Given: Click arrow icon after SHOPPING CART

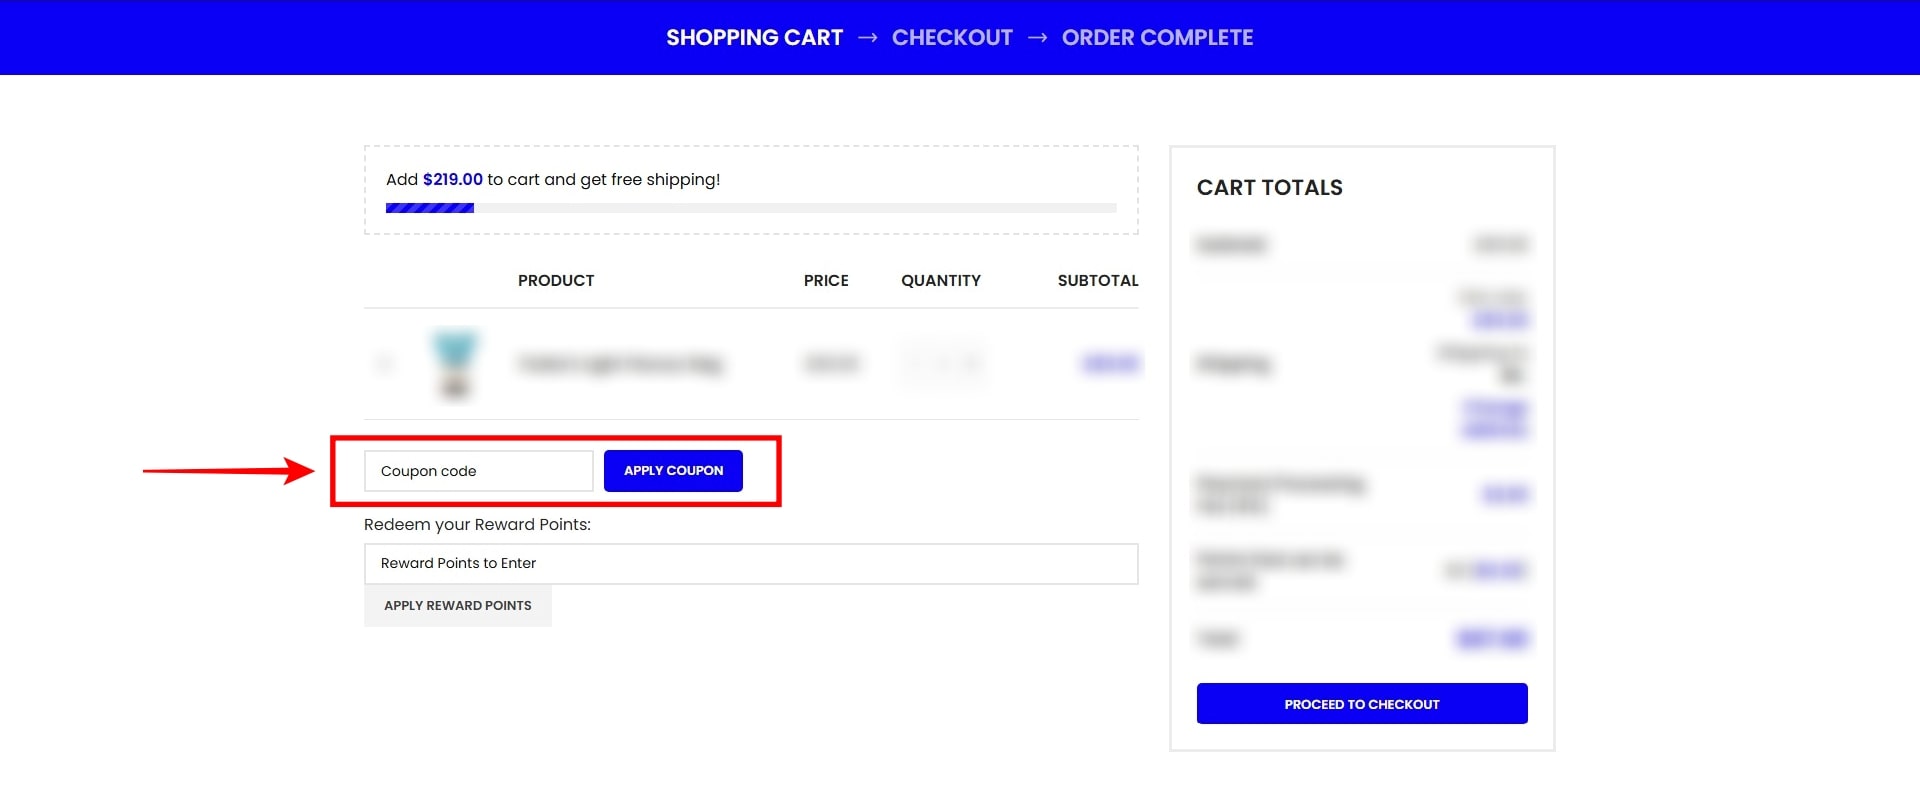Looking at the screenshot, I should (868, 38).
